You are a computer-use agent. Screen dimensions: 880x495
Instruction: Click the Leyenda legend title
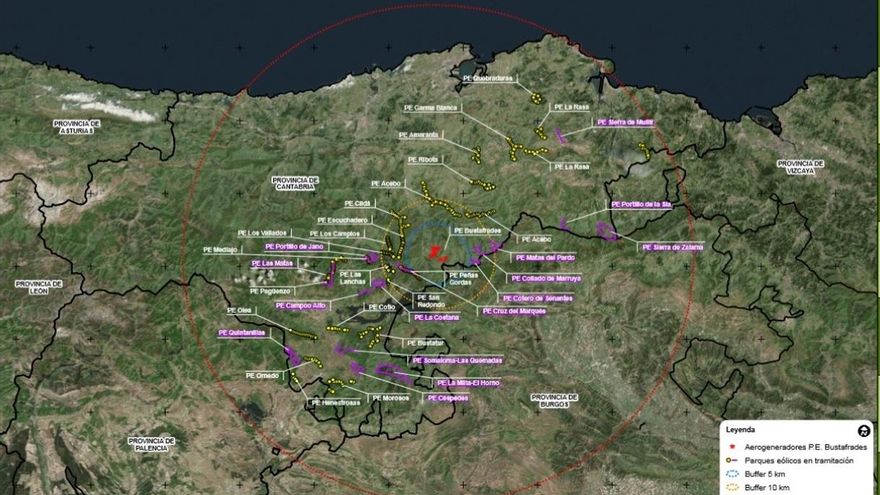[742, 428]
